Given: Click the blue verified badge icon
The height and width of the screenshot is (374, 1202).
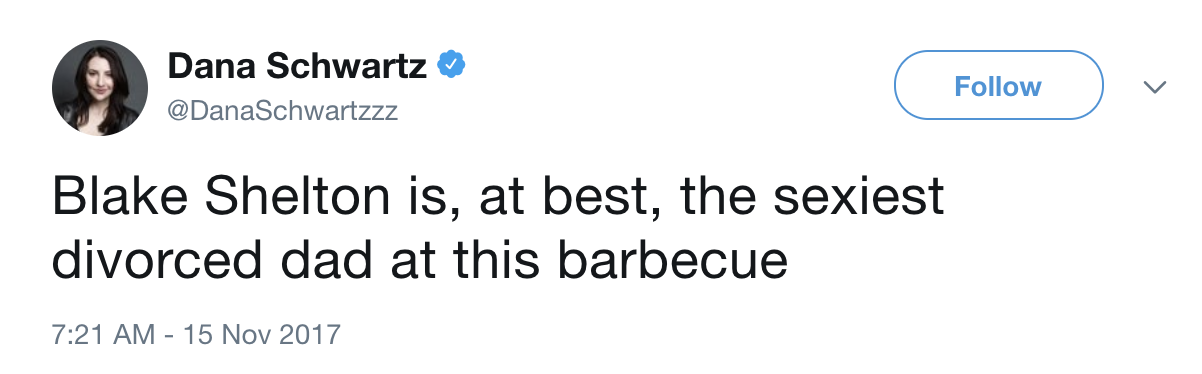Looking at the screenshot, I should point(454,66).
